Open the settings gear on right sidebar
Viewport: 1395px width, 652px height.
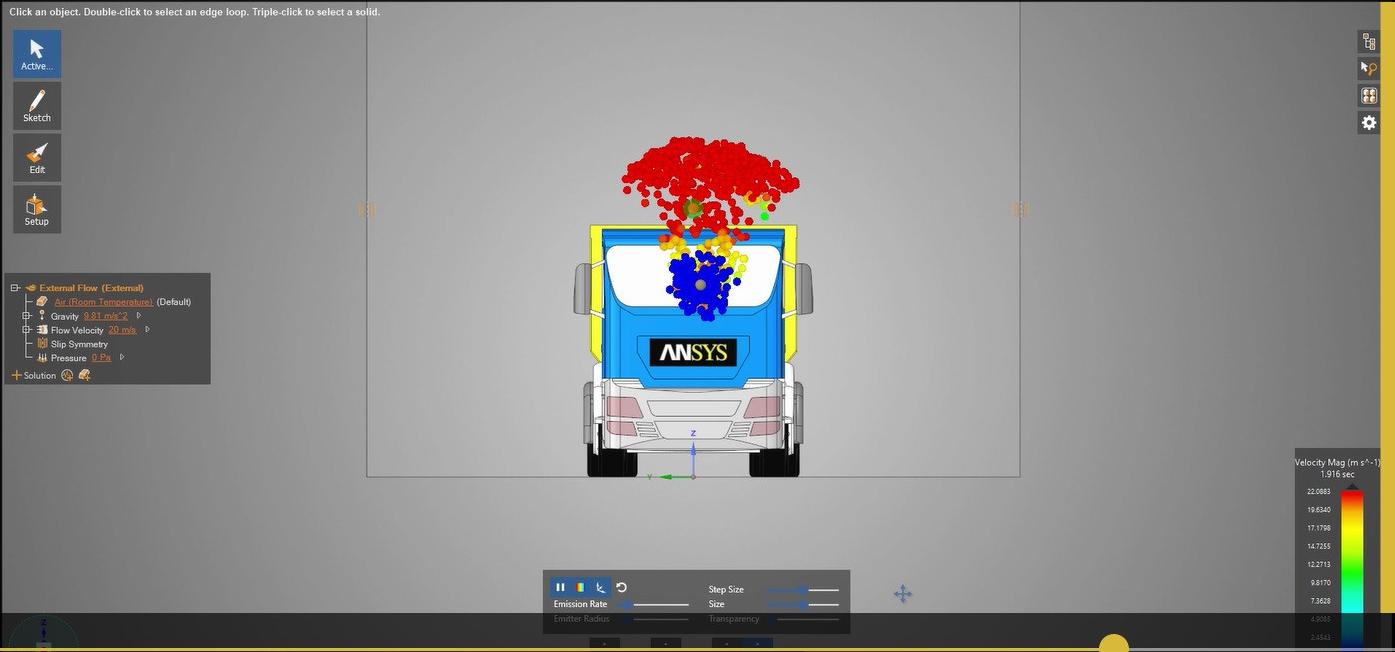1368,122
